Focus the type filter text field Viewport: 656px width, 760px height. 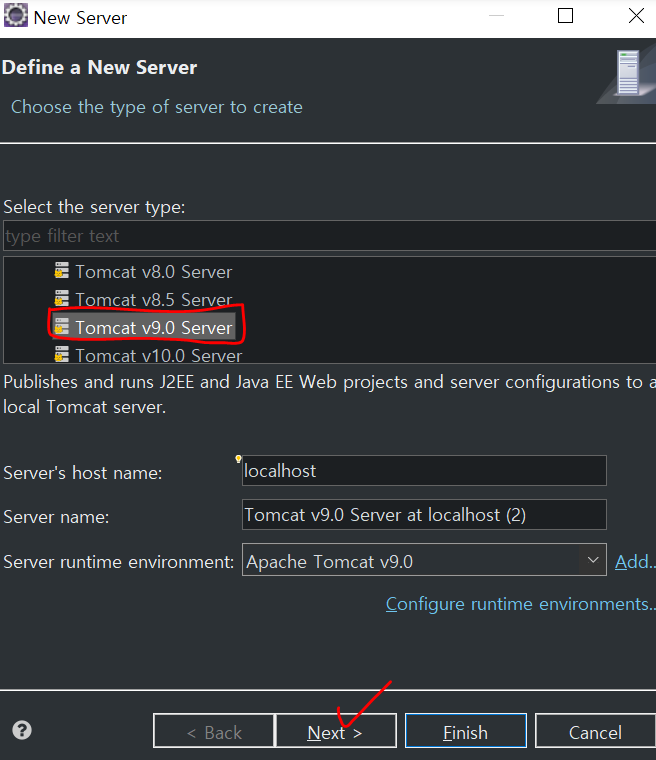330,236
